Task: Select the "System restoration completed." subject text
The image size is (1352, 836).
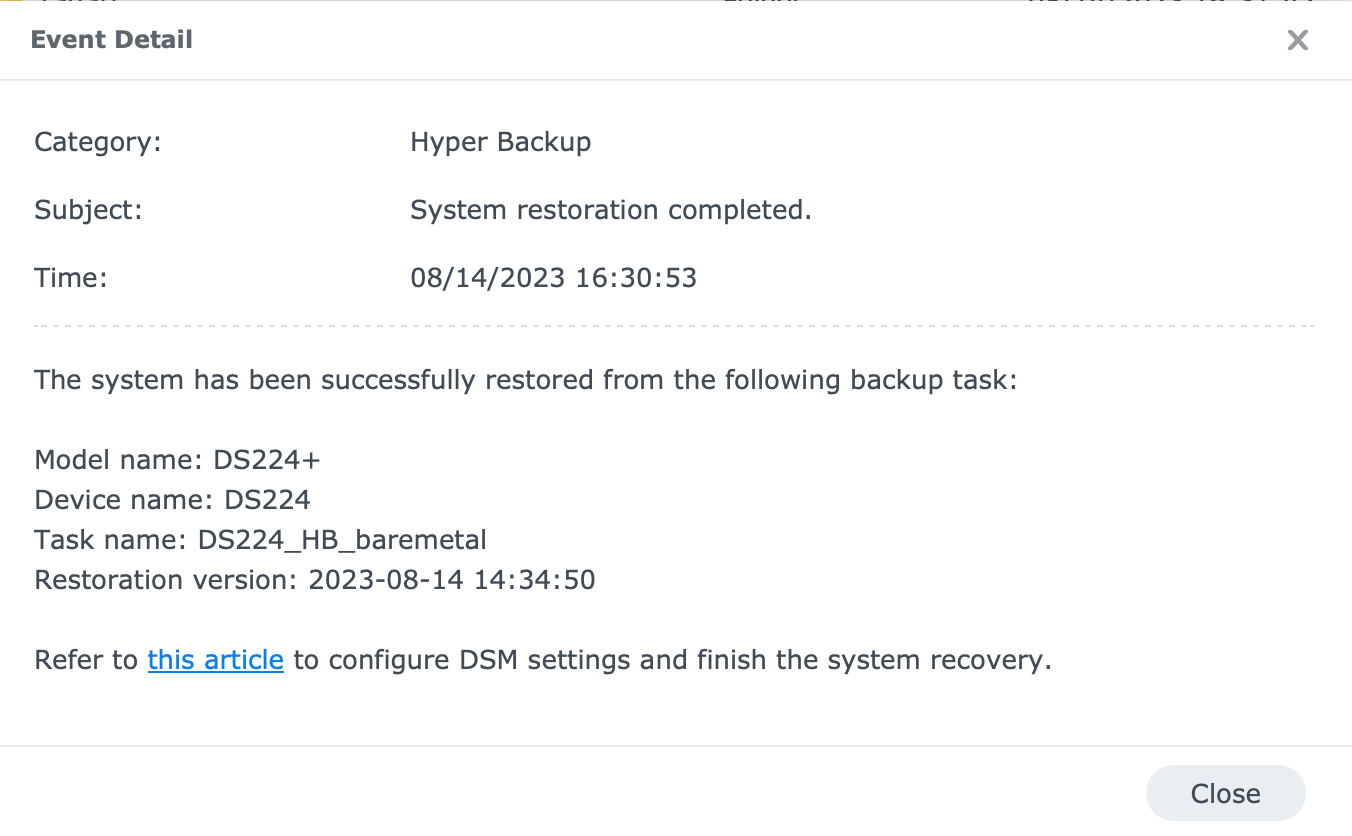Action: pos(610,210)
